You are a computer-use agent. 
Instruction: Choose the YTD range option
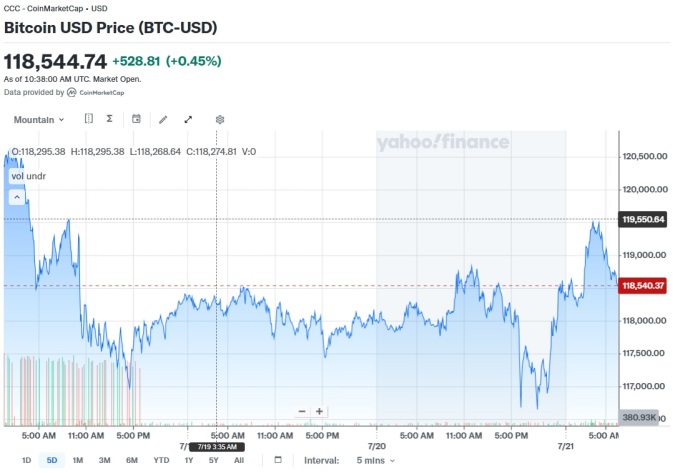[161, 460]
